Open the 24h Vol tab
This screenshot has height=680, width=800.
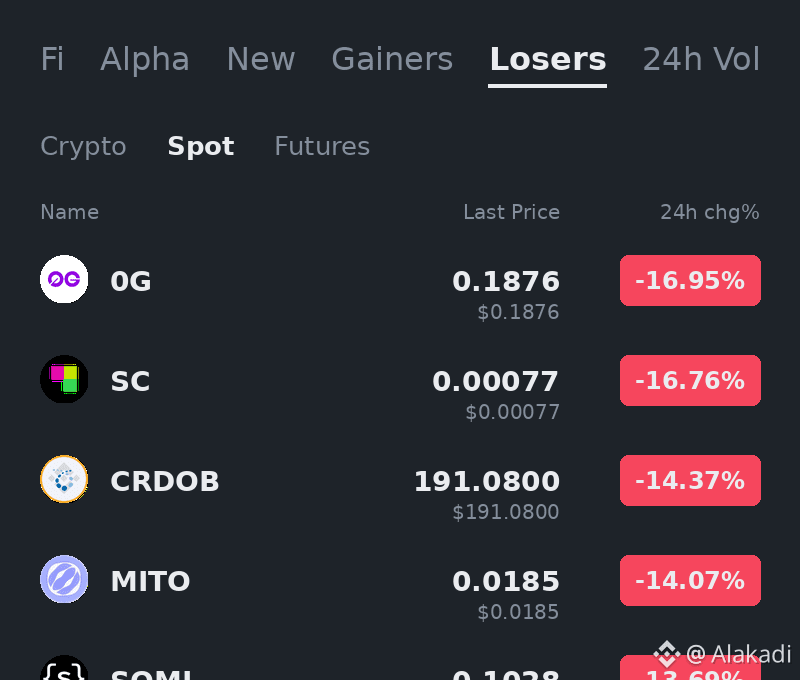(x=701, y=59)
